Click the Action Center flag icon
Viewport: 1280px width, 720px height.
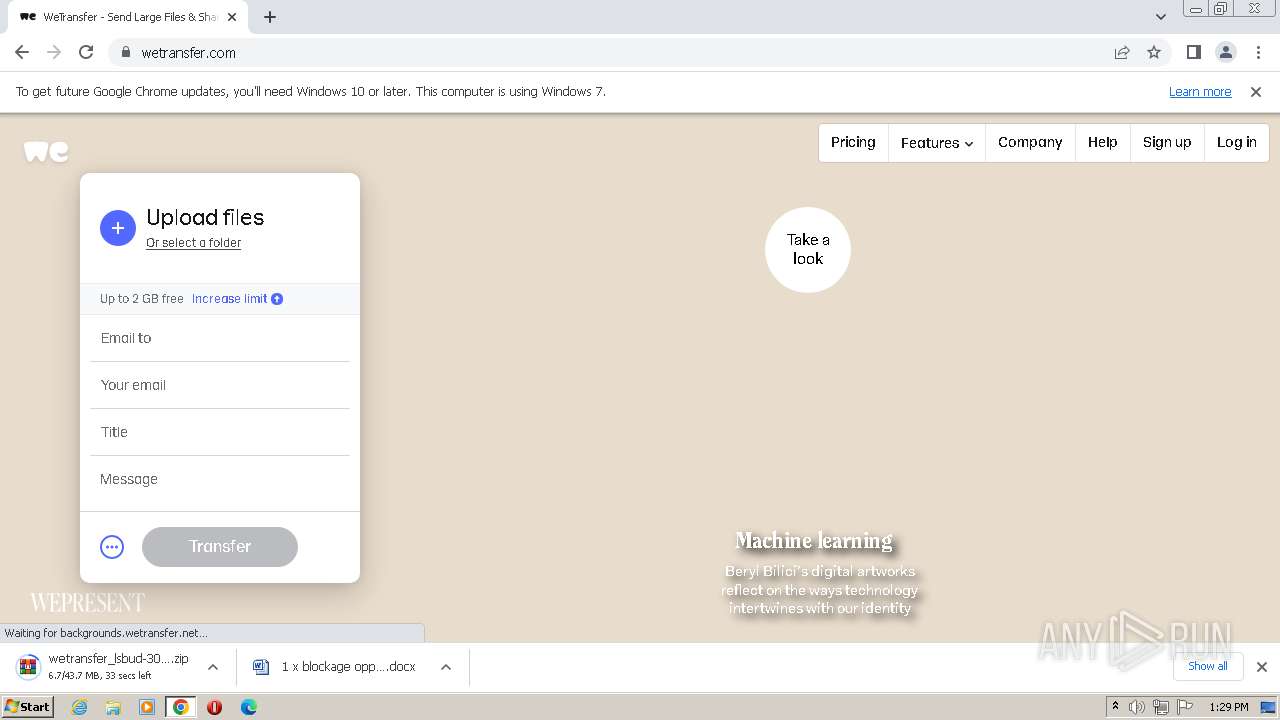click(x=1185, y=707)
